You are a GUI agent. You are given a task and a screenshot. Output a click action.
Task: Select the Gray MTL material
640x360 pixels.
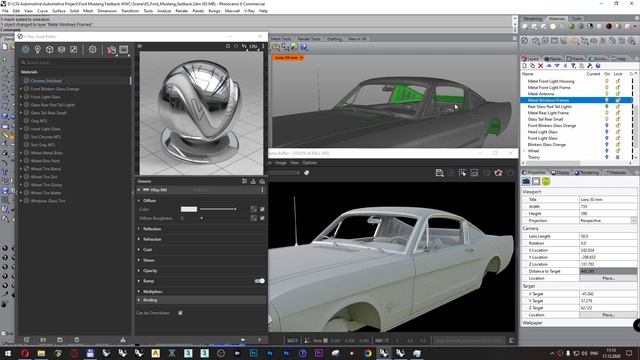pos(39,121)
